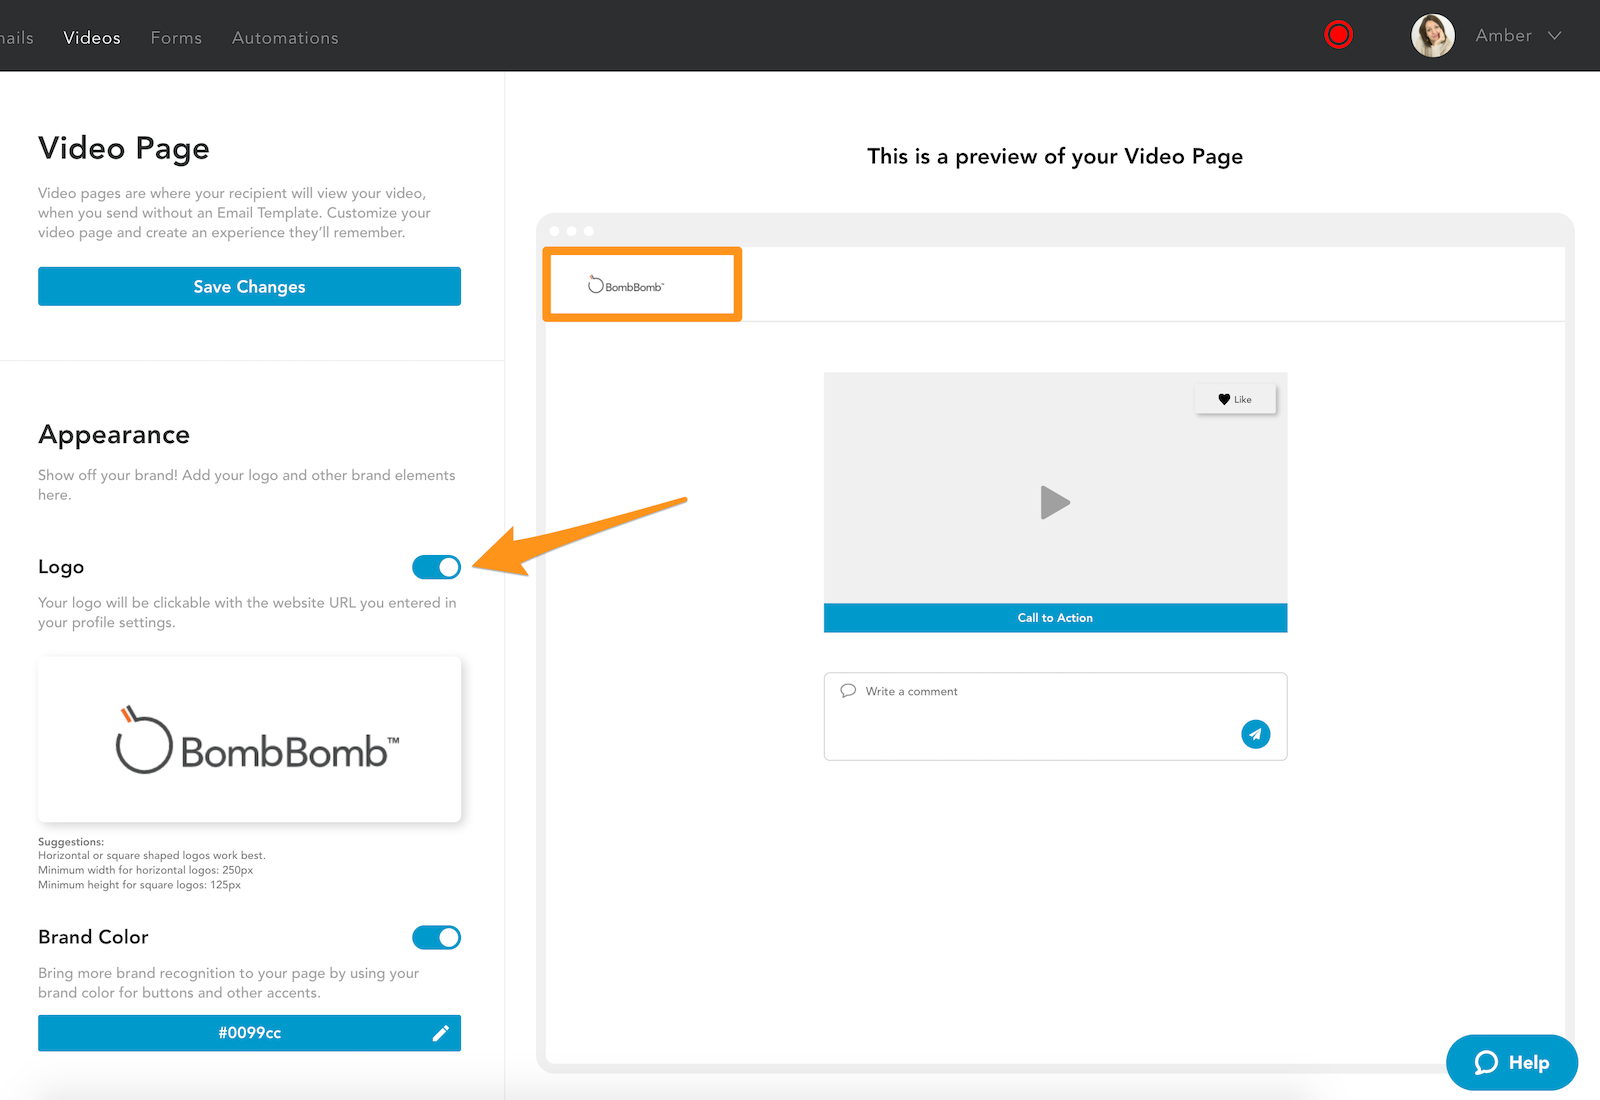Viewport: 1600px width, 1100px height.
Task: Click the 'Suggestions:' text label
Action: tap(71, 842)
